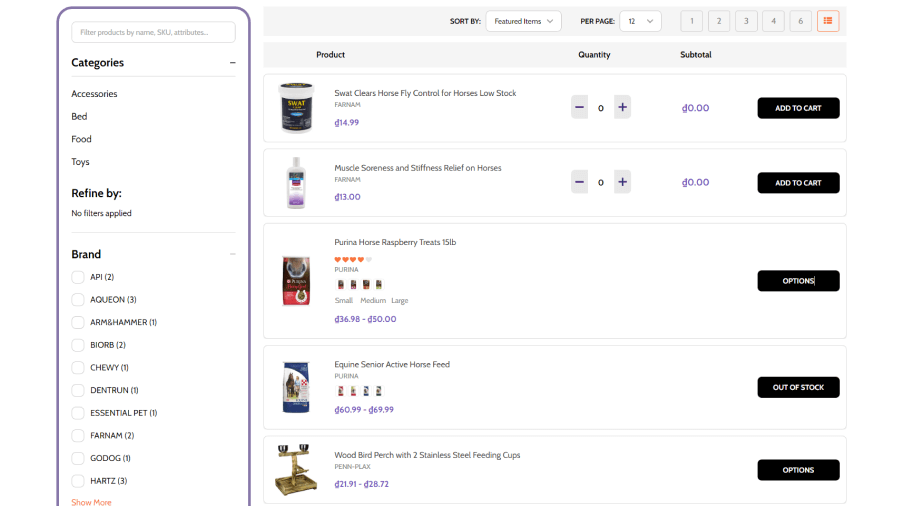Open Muscle Soreness and Stiffness Relief title
This screenshot has width=906, height=506.
coord(417,168)
